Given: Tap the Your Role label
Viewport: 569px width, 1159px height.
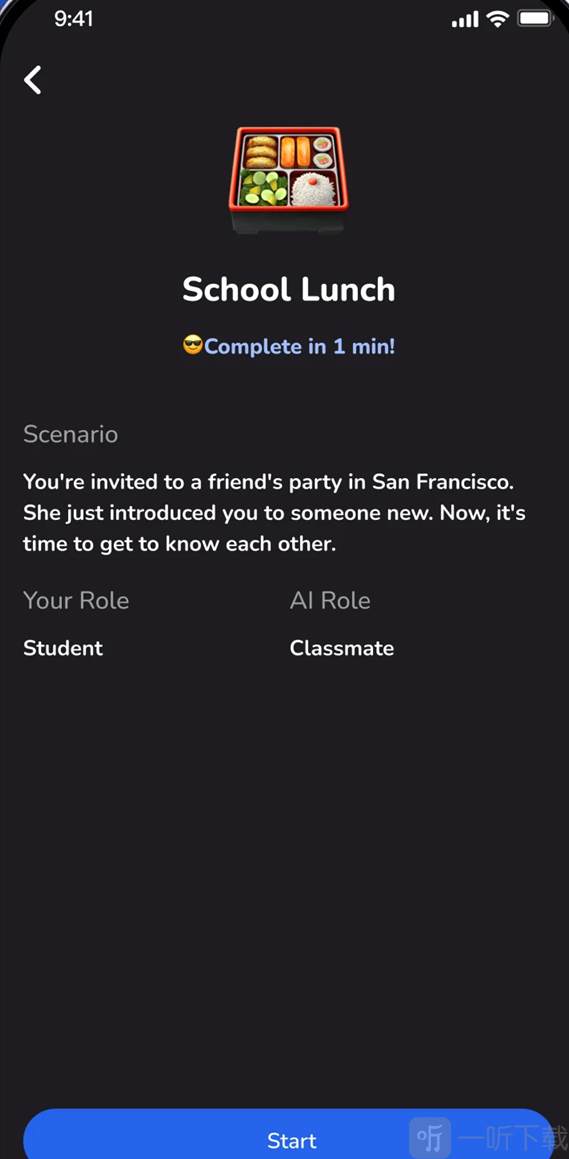Looking at the screenshot, I should [76, 600].
